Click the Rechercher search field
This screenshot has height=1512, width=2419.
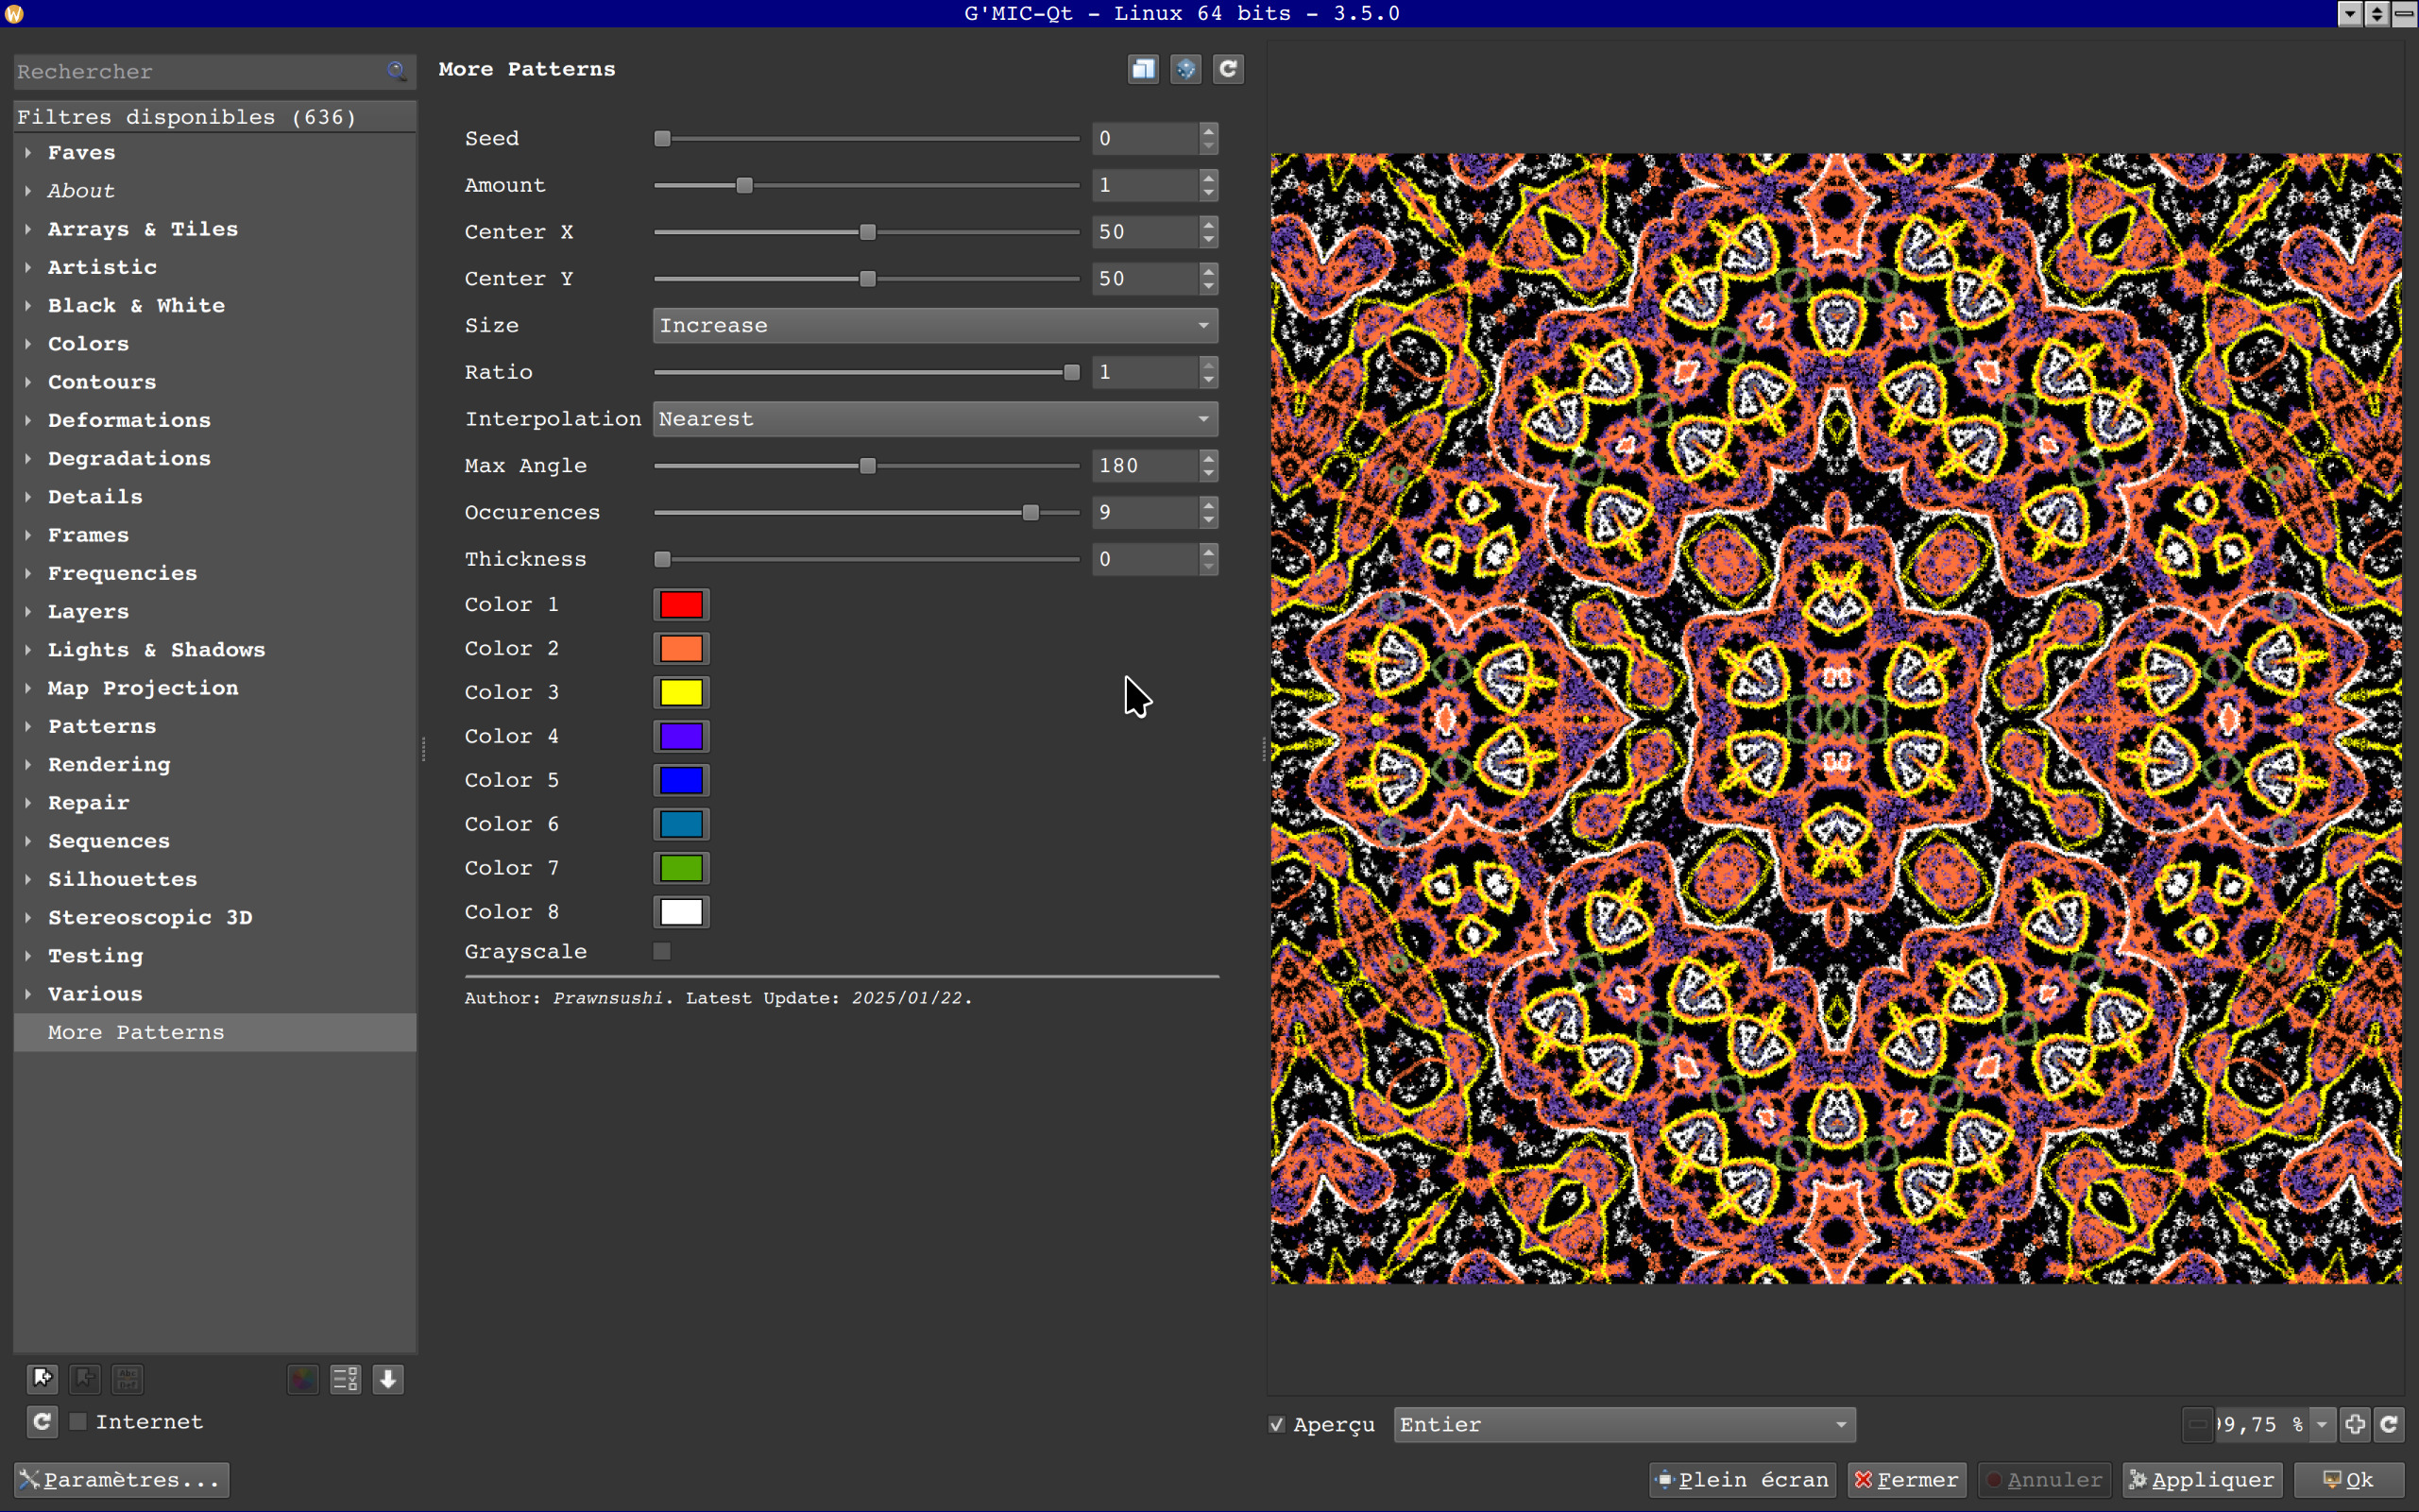[x=200, y=72]
